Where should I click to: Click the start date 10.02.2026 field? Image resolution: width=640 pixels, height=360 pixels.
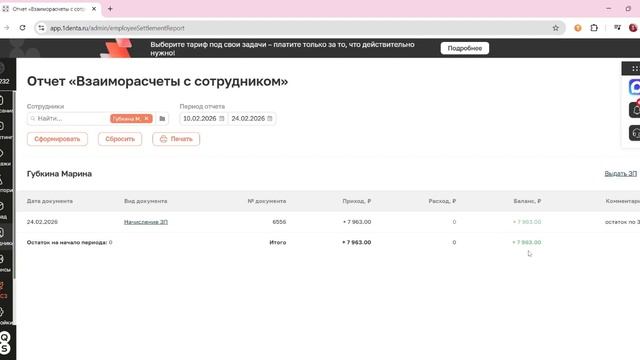click(200, 118)
